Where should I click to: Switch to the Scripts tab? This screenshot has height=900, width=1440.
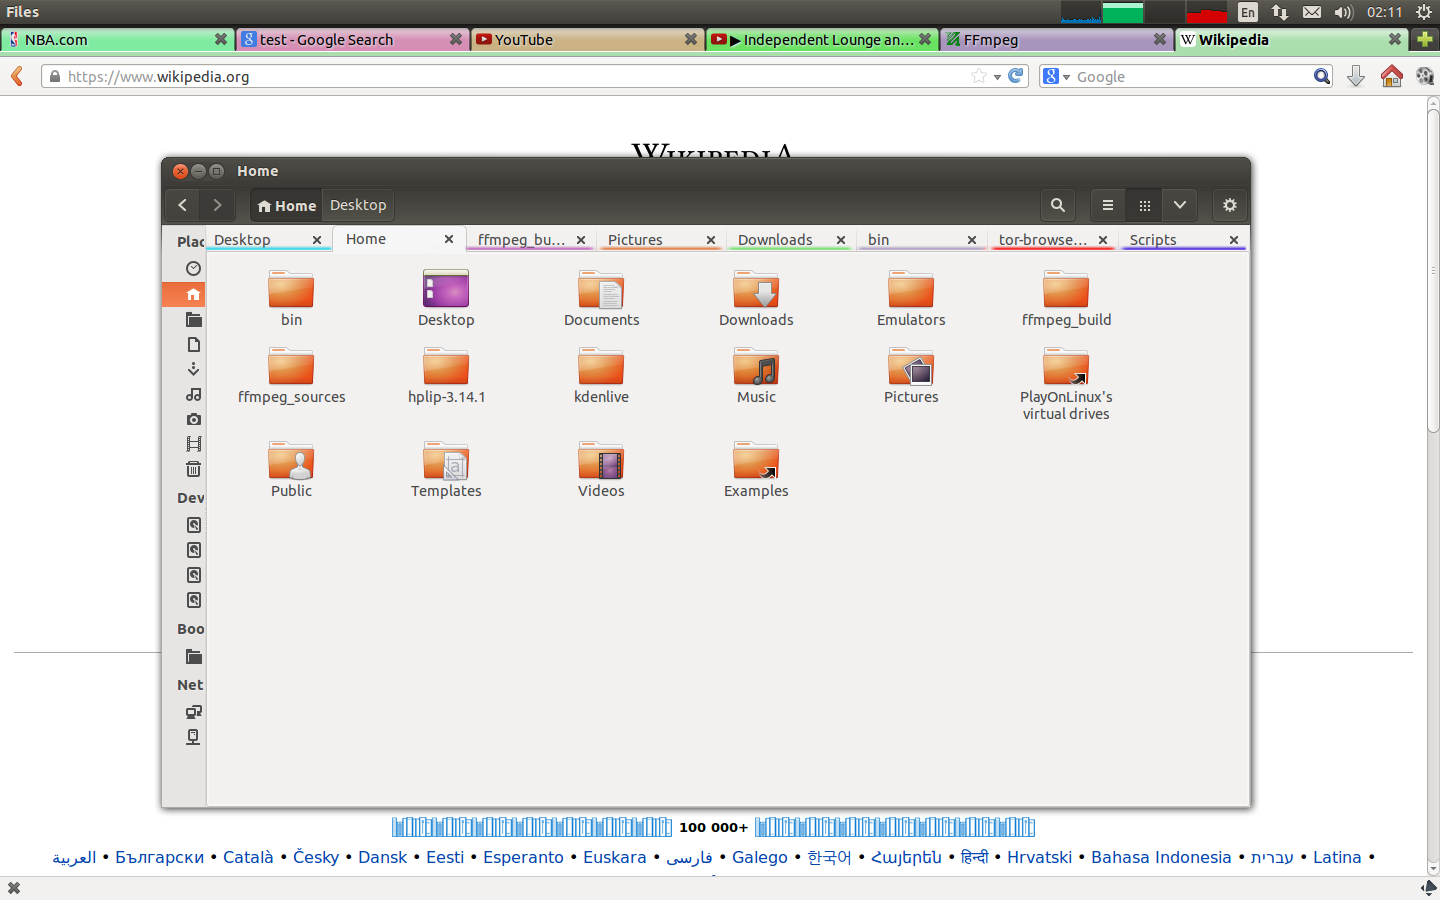tap(1153, 240)
